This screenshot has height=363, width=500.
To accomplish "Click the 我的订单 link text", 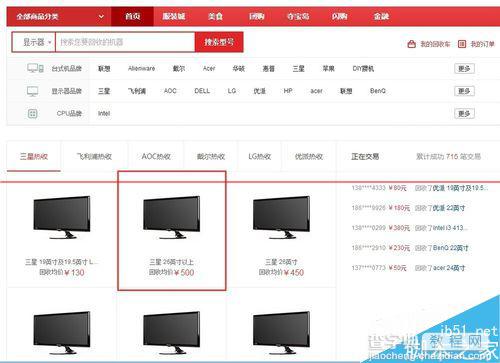I will pyautogui.click(x=482, y=44).
